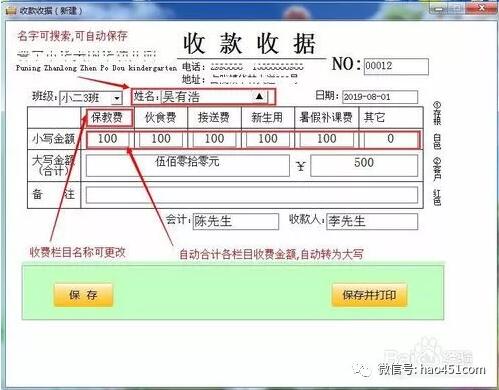Image resolution: width=499 pixels, height=390 pixels.
Task: Click the 保存并打印 button
Action: tap(369, 295)
